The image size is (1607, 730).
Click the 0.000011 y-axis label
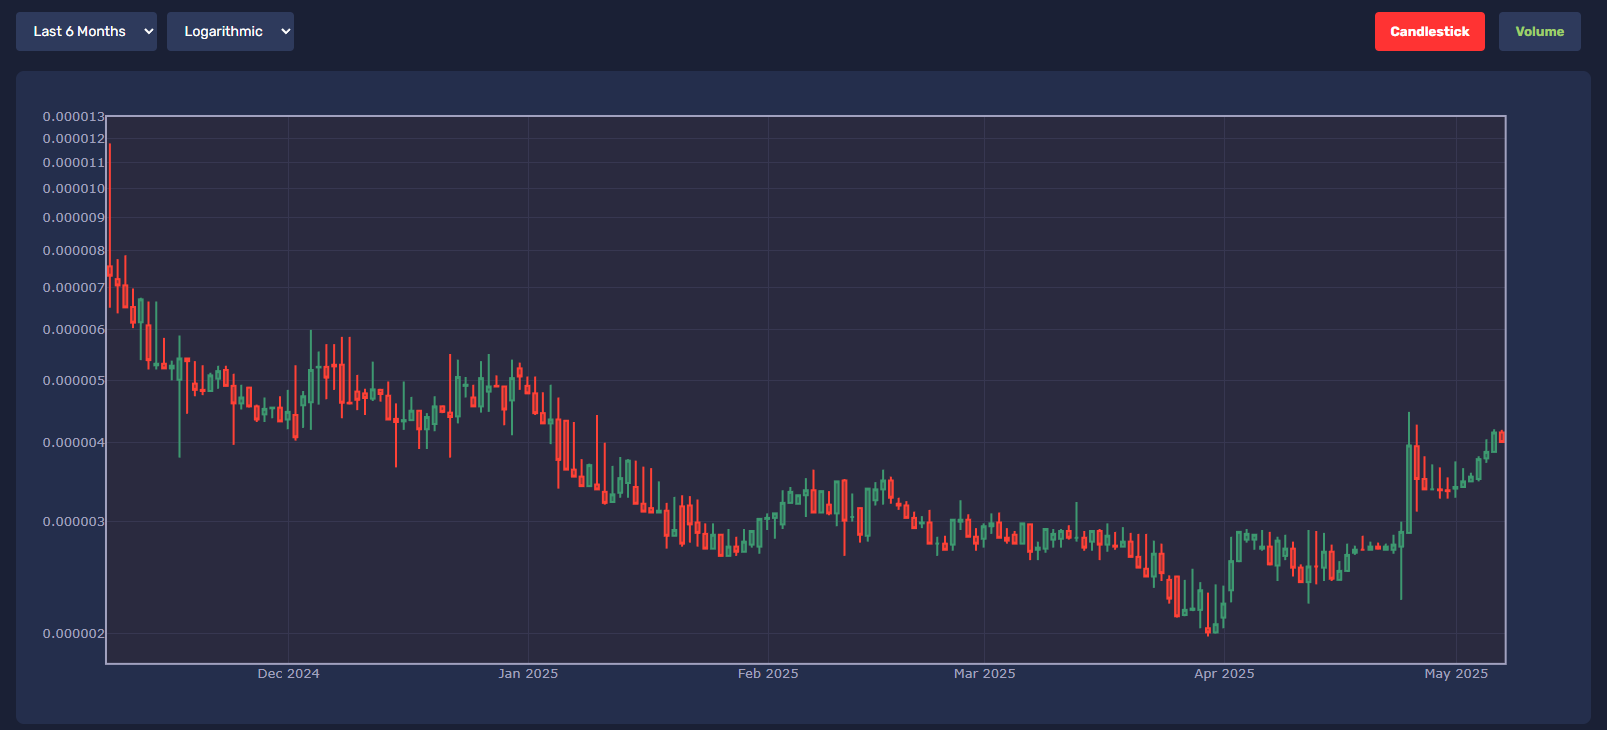click(73, 163)
